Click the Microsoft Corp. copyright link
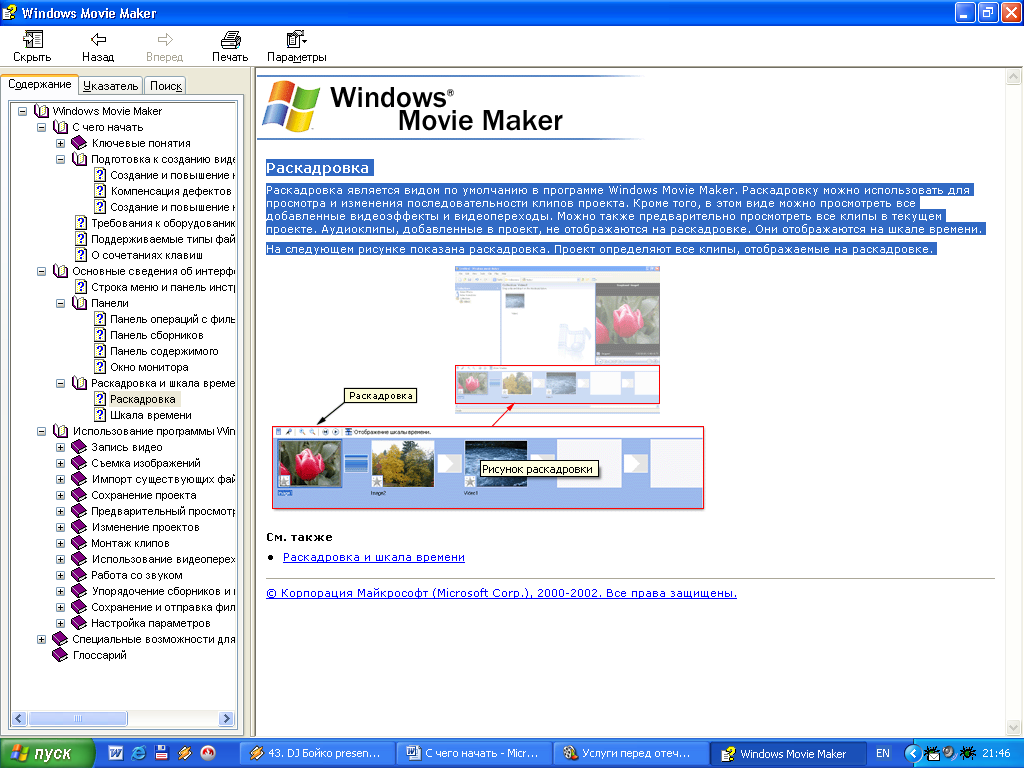 tap(502, 593)
